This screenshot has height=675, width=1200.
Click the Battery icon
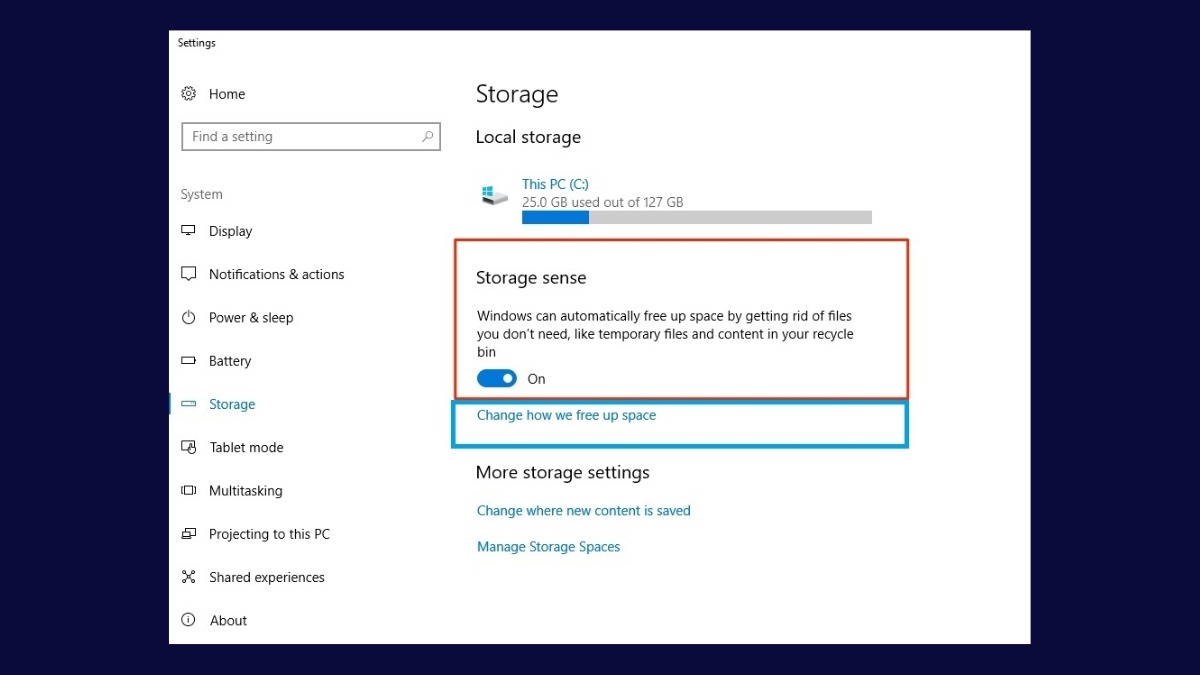(188, 360)
